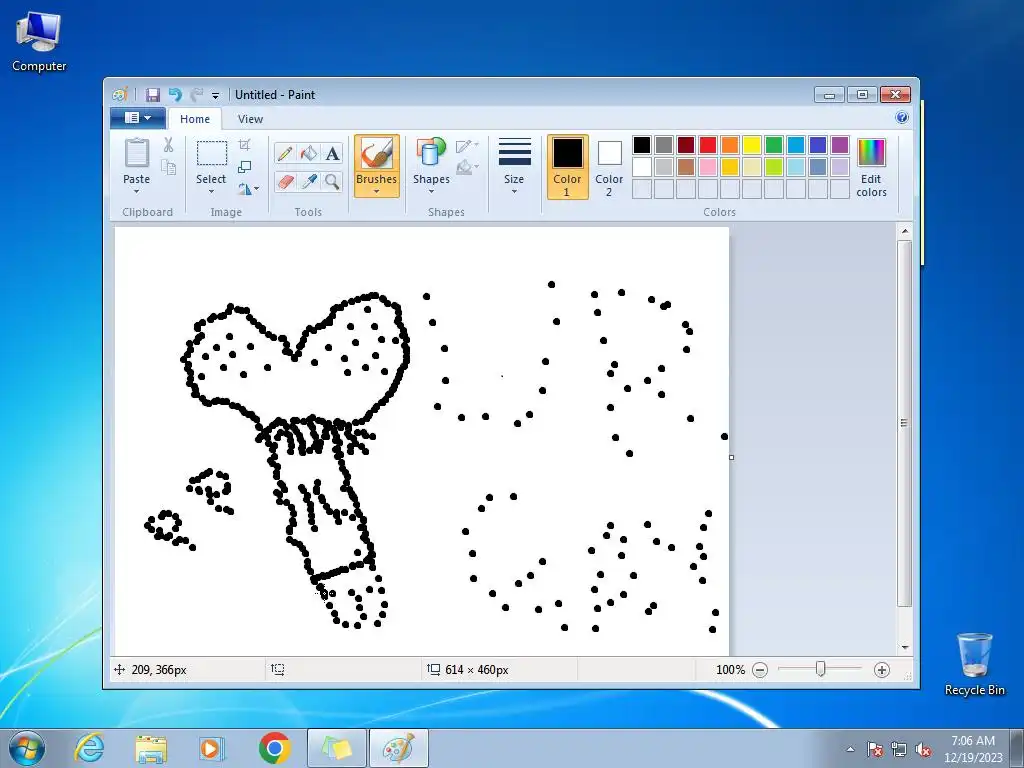Open the Computer desktop icon

click(x=39, y=41)
